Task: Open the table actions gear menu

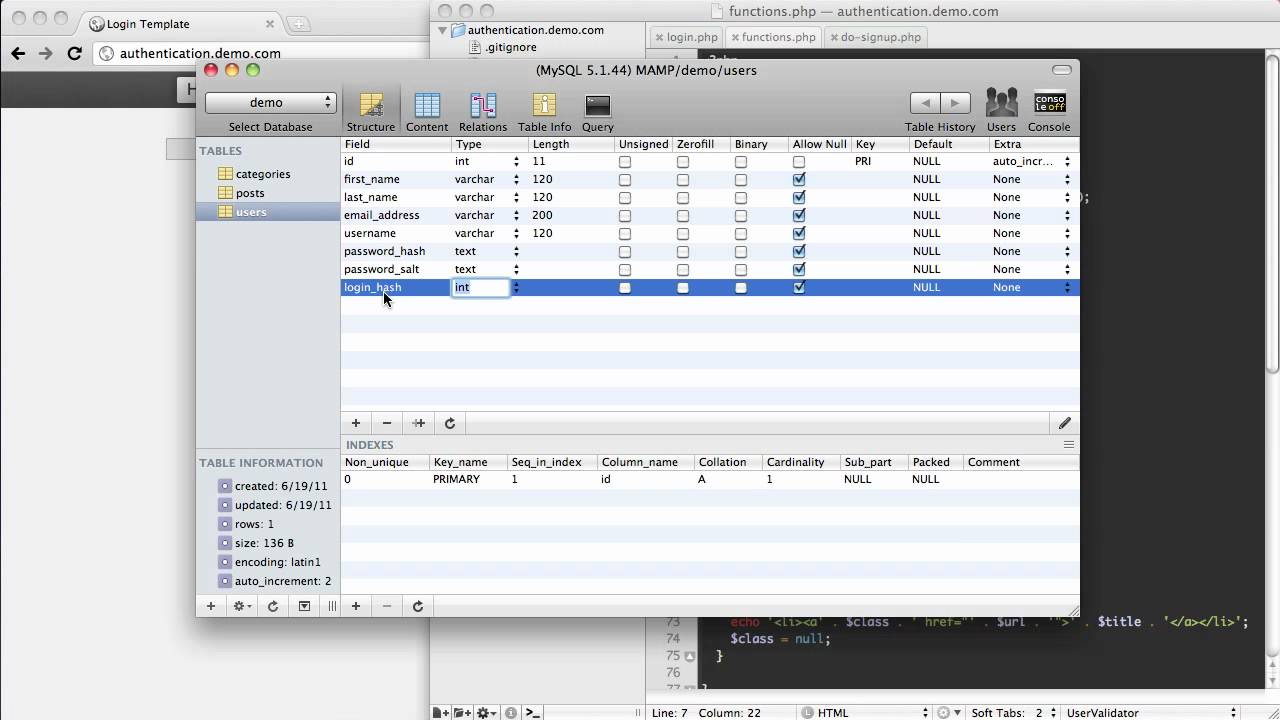Action: point(242,606)
